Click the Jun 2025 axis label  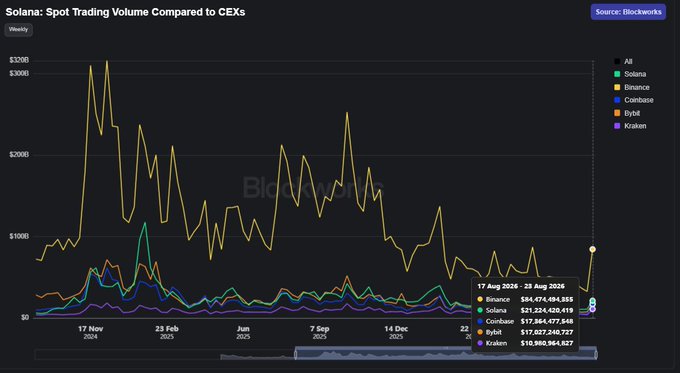(x=243, y=332)
